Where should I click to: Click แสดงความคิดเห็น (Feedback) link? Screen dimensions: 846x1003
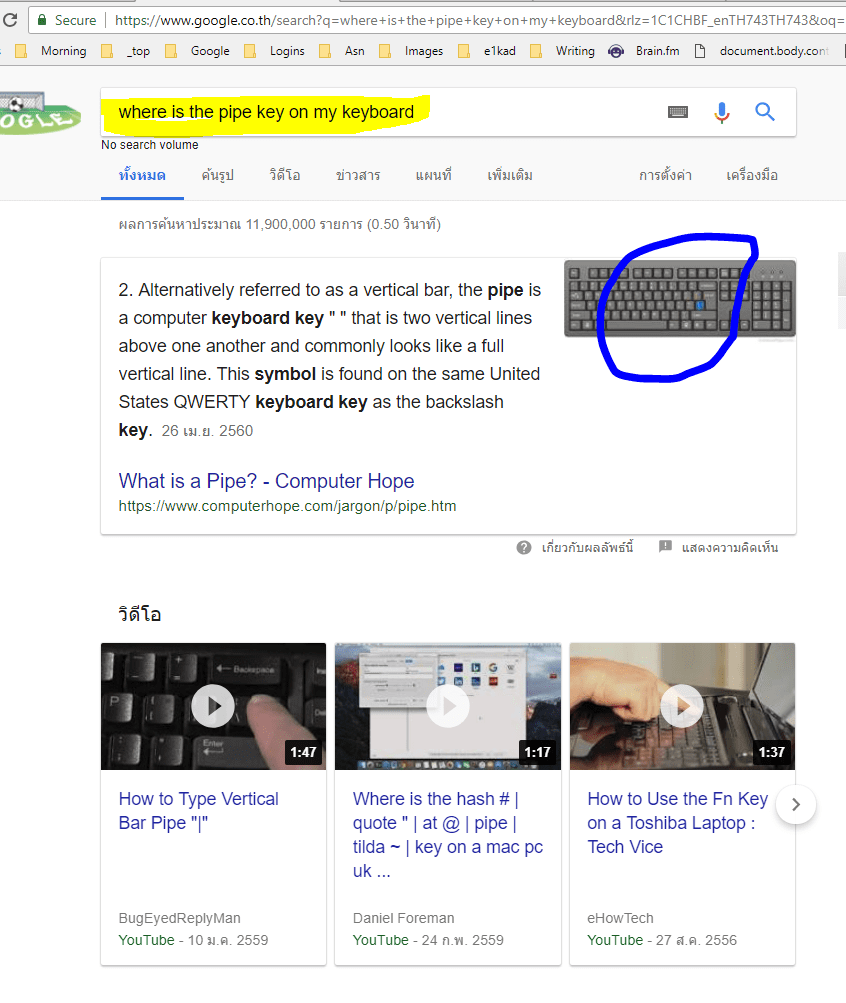730,548
